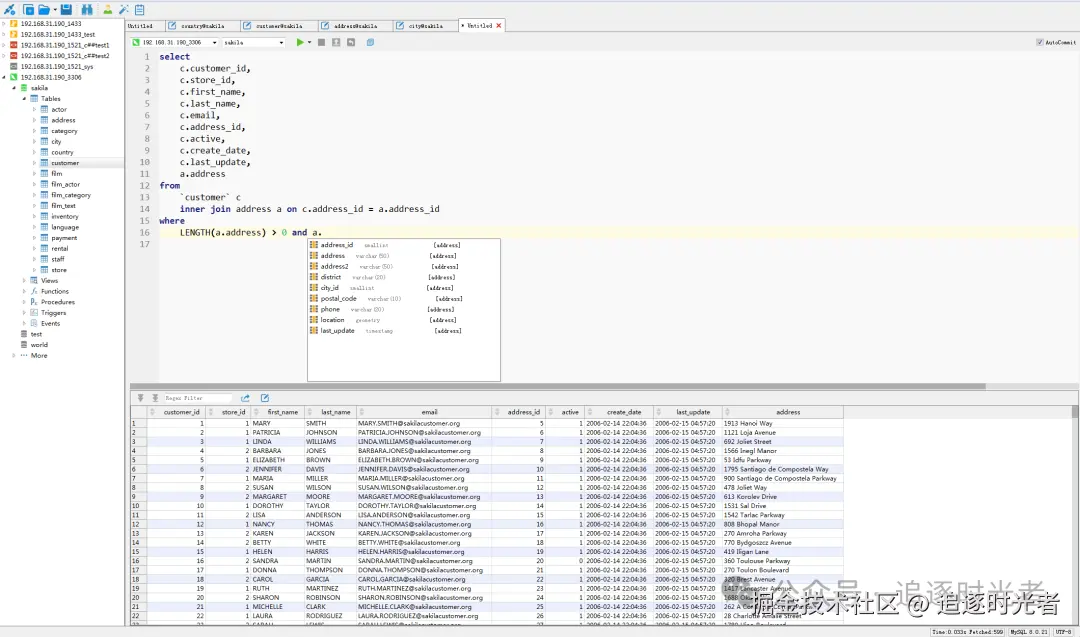Click the sakila database icon in tree

[24, 87]
